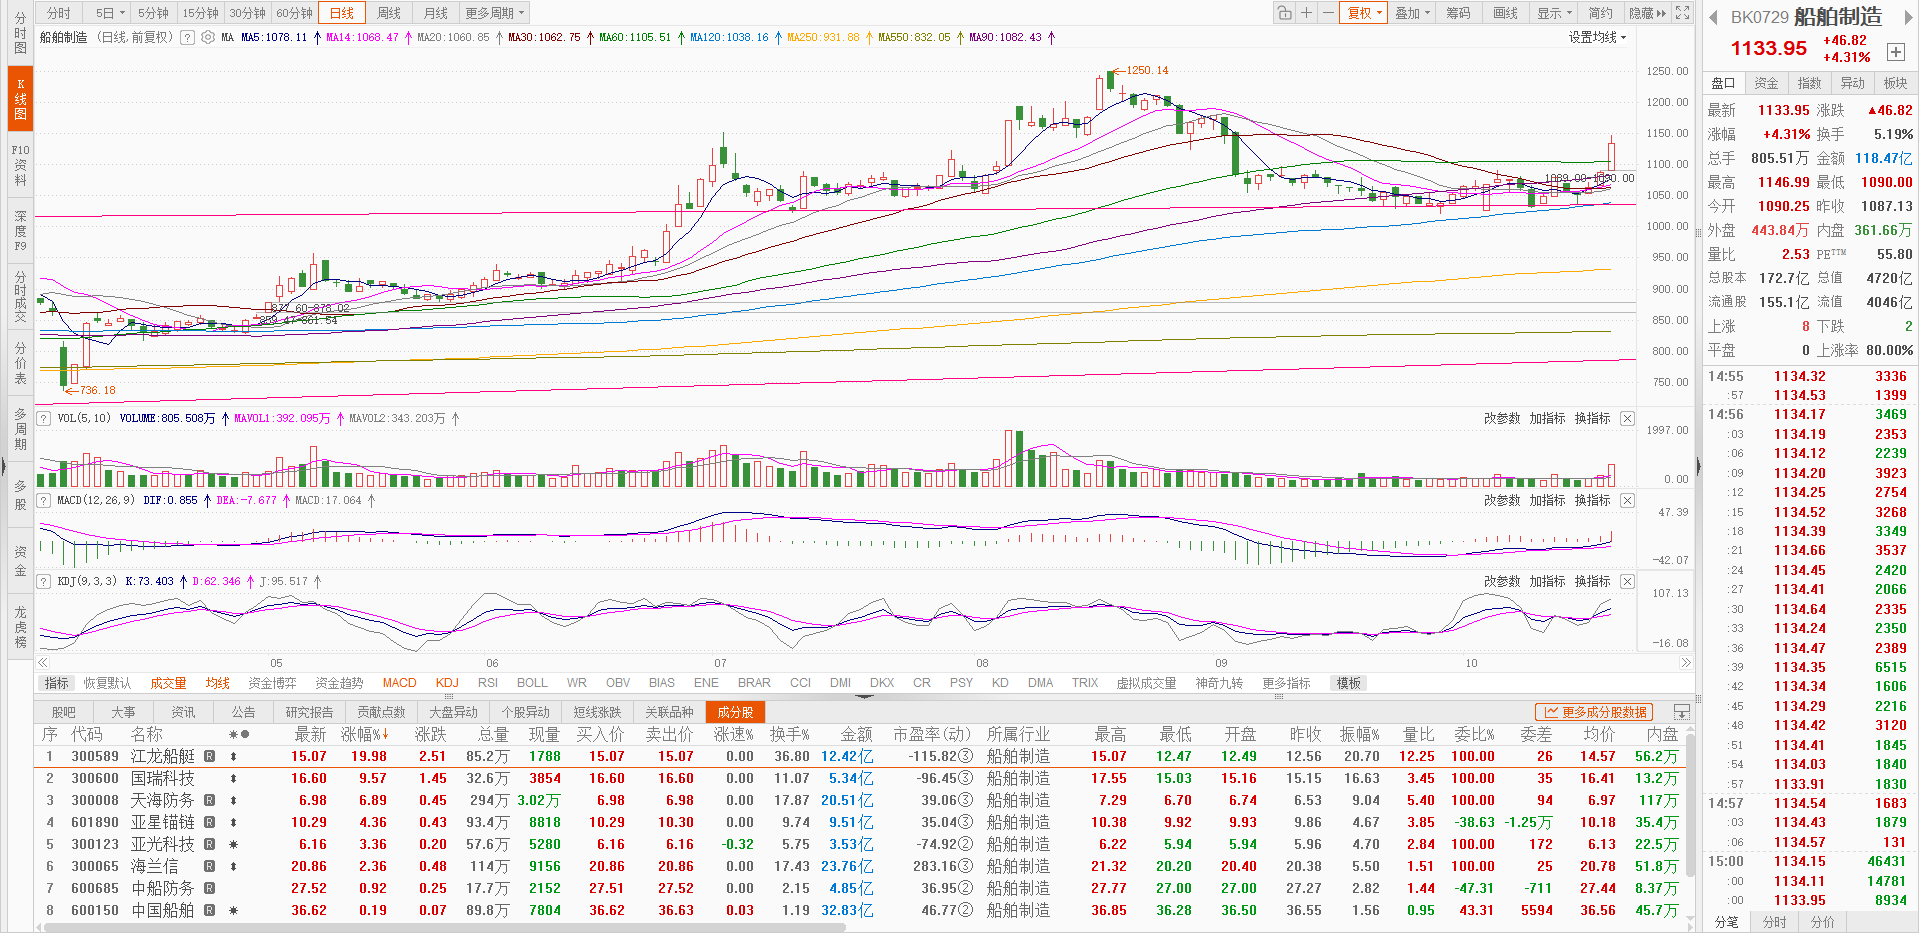Enter fullscreen chart mode via the expand icon
The height and width of the screenshot is (933, 1919).
(x=1683, y=13)
